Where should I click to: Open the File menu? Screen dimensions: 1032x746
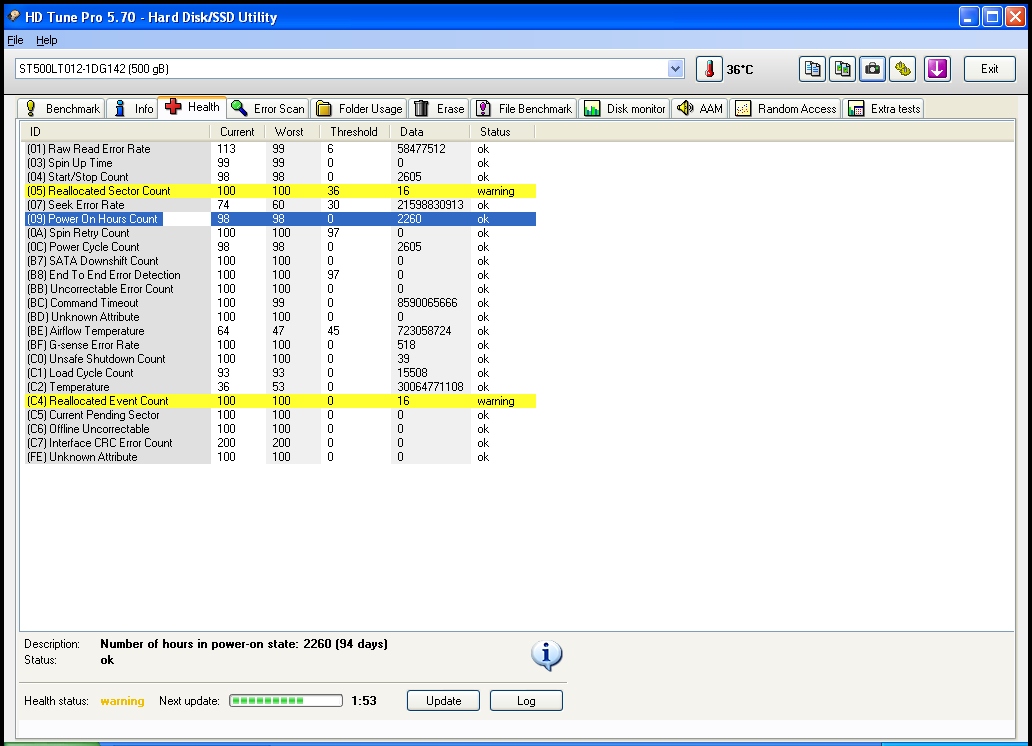15,40
